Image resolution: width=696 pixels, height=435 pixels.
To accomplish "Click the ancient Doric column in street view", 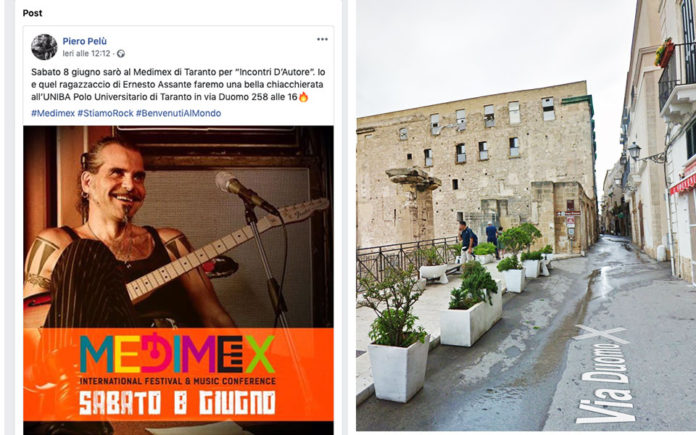I will click(414, 206).
